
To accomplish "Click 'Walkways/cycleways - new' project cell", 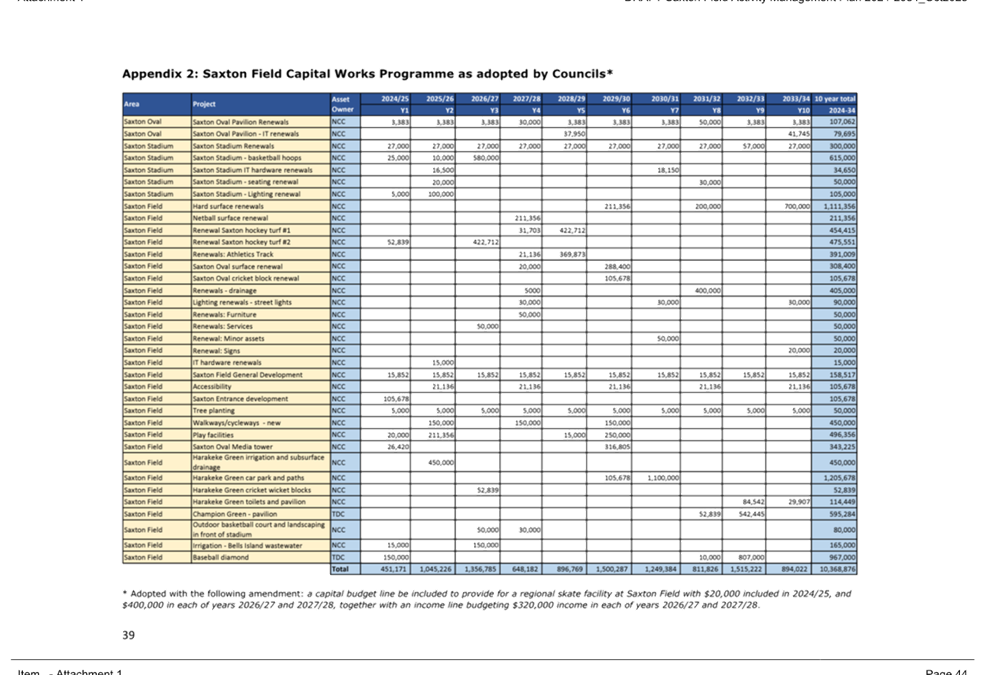I will click(260, 423).
